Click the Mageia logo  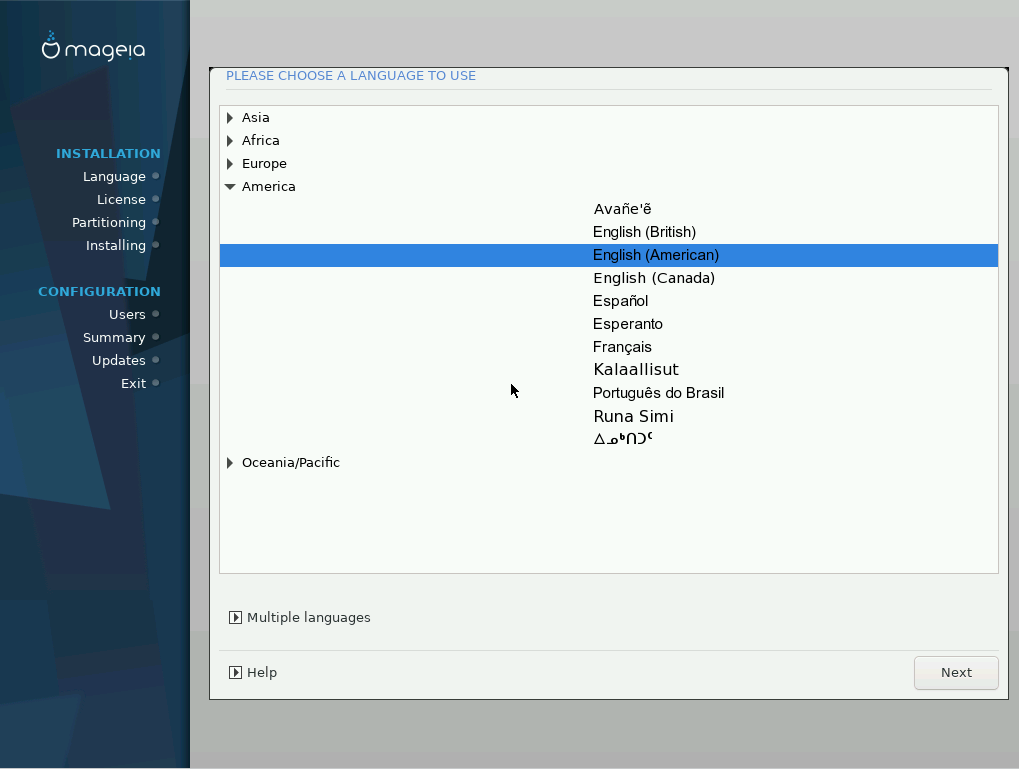(x=93, y=47)
